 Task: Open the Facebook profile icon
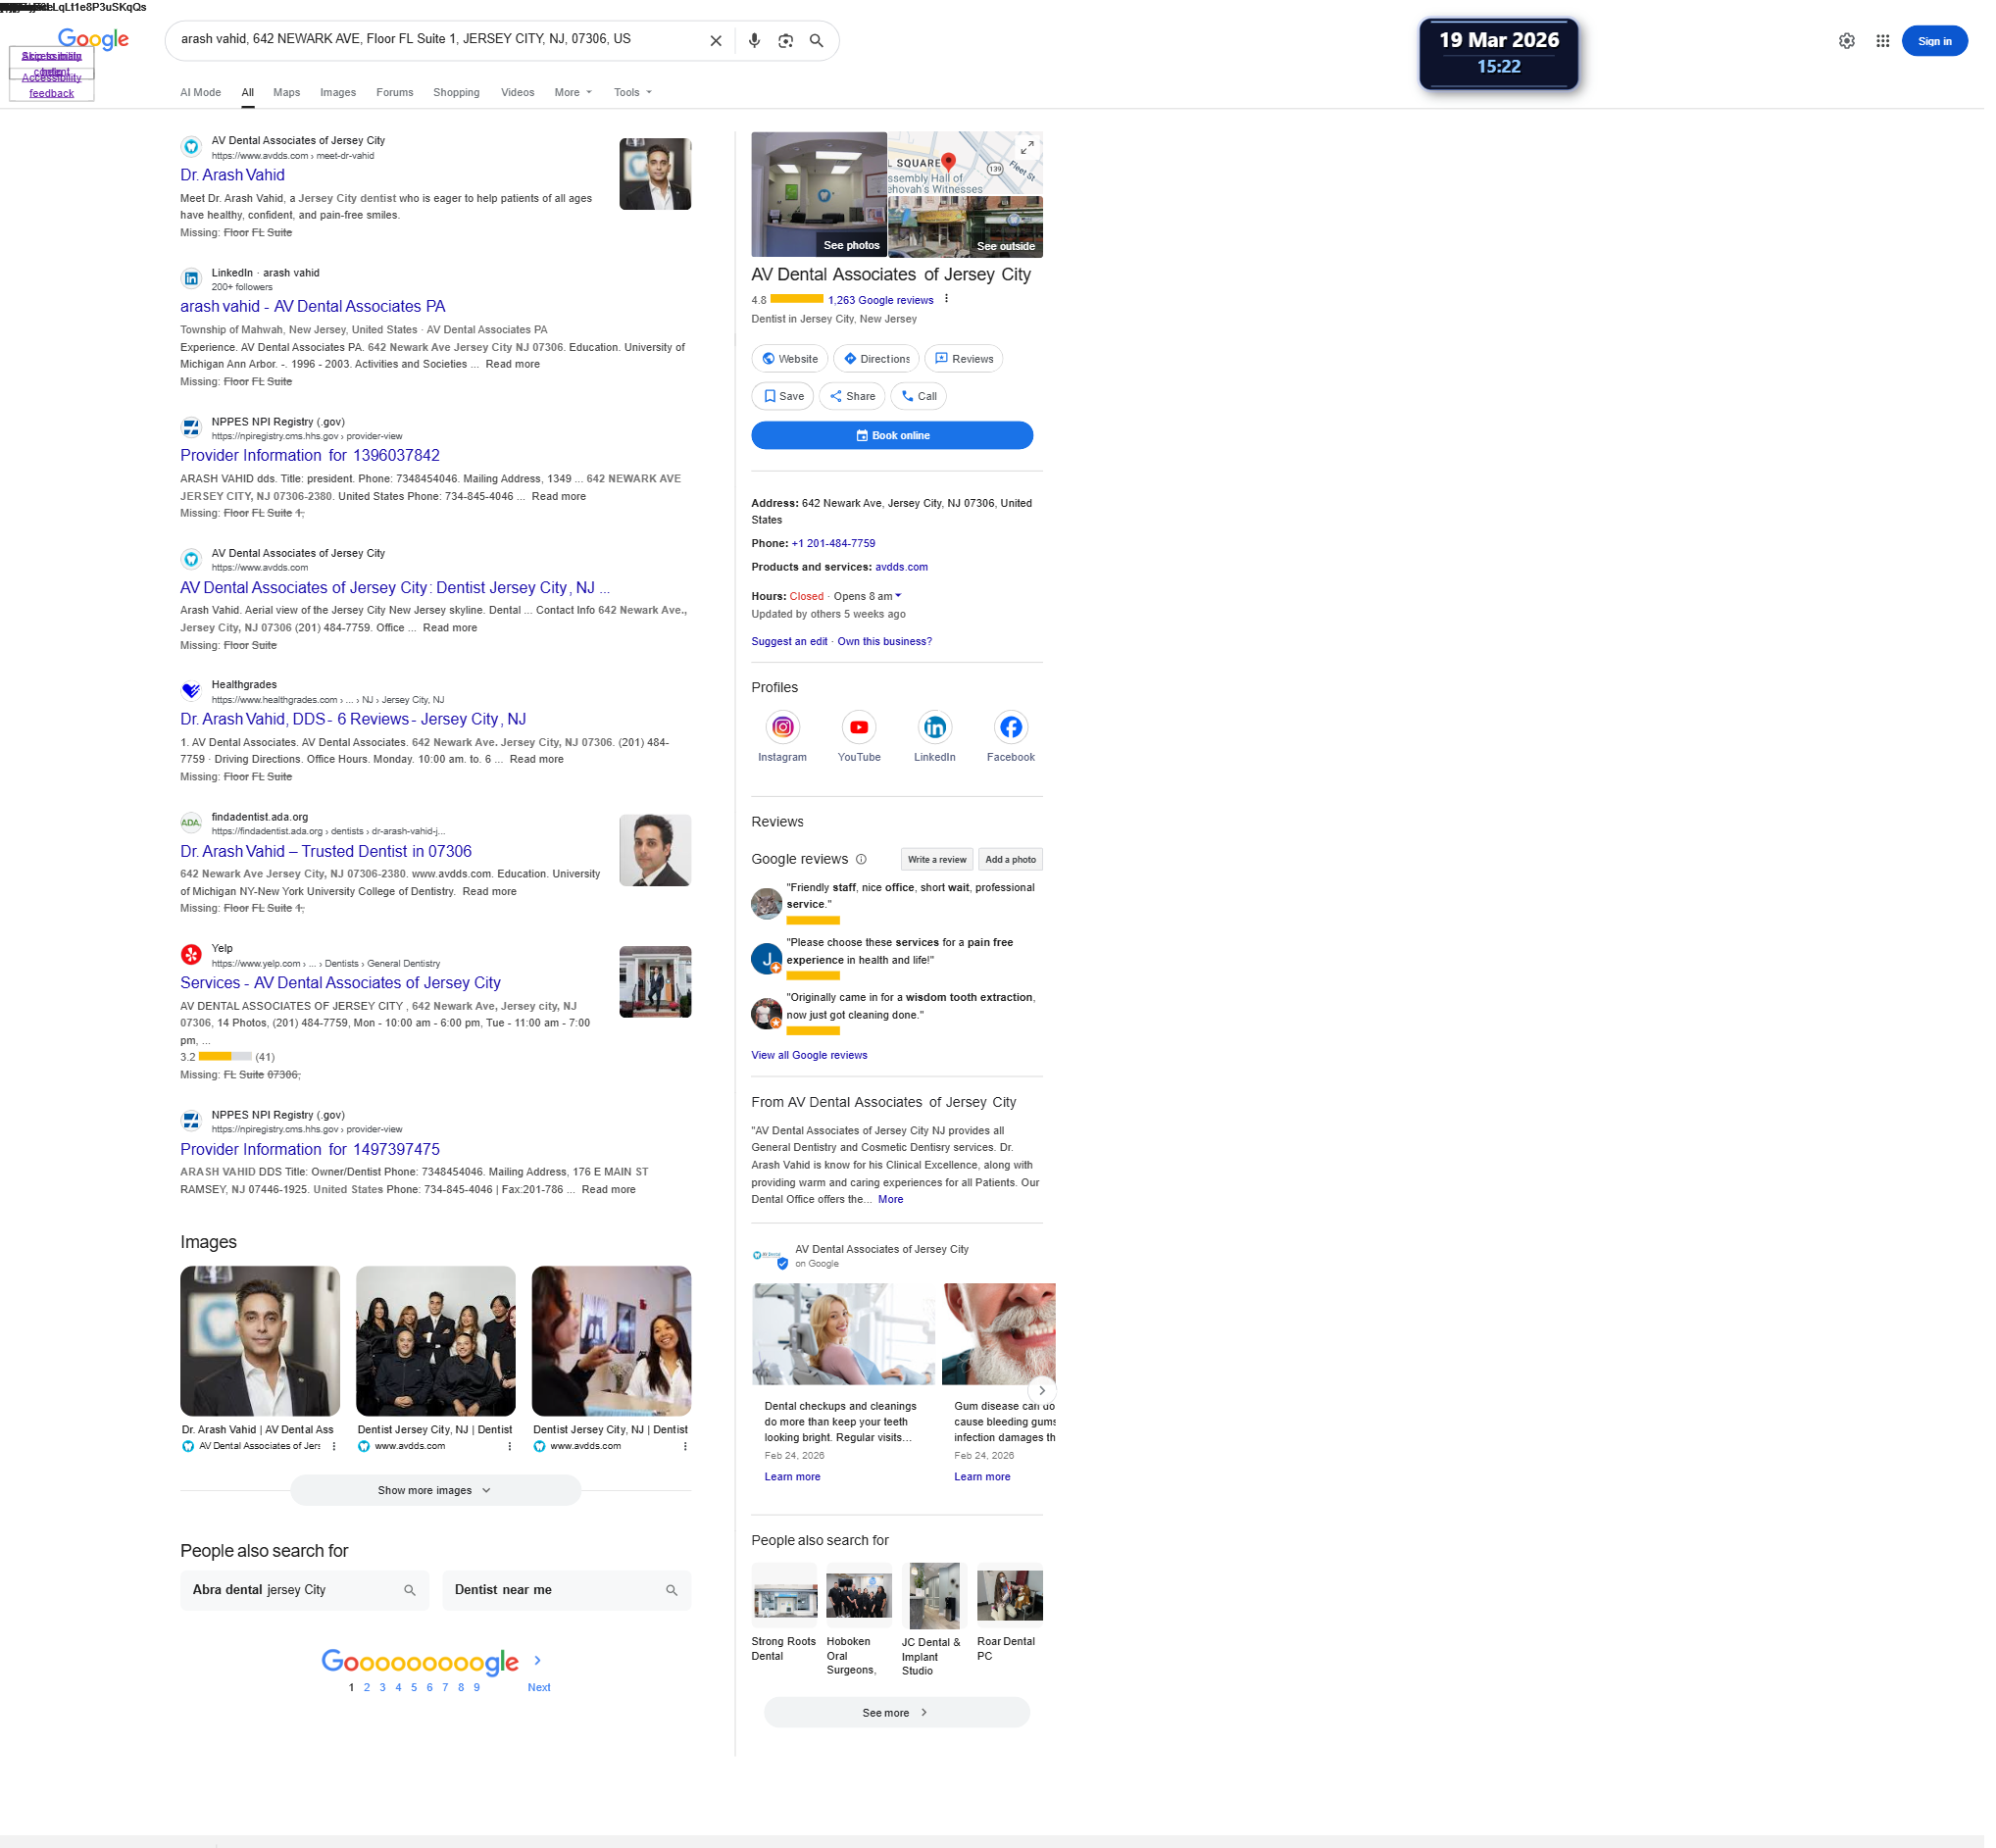[1010, 727]
